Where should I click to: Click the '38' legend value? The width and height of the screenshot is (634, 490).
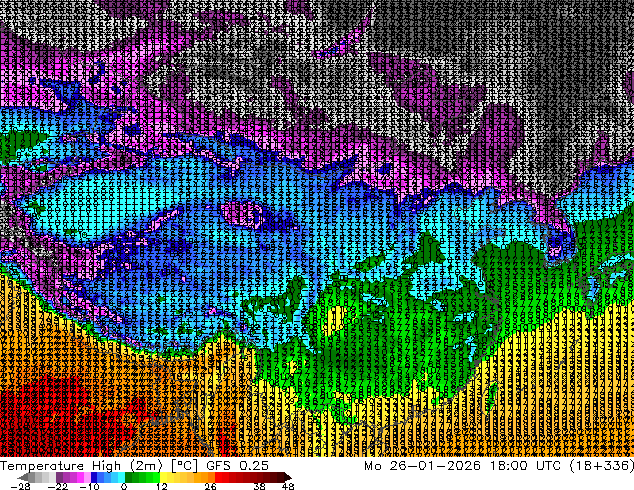(260, 486)
